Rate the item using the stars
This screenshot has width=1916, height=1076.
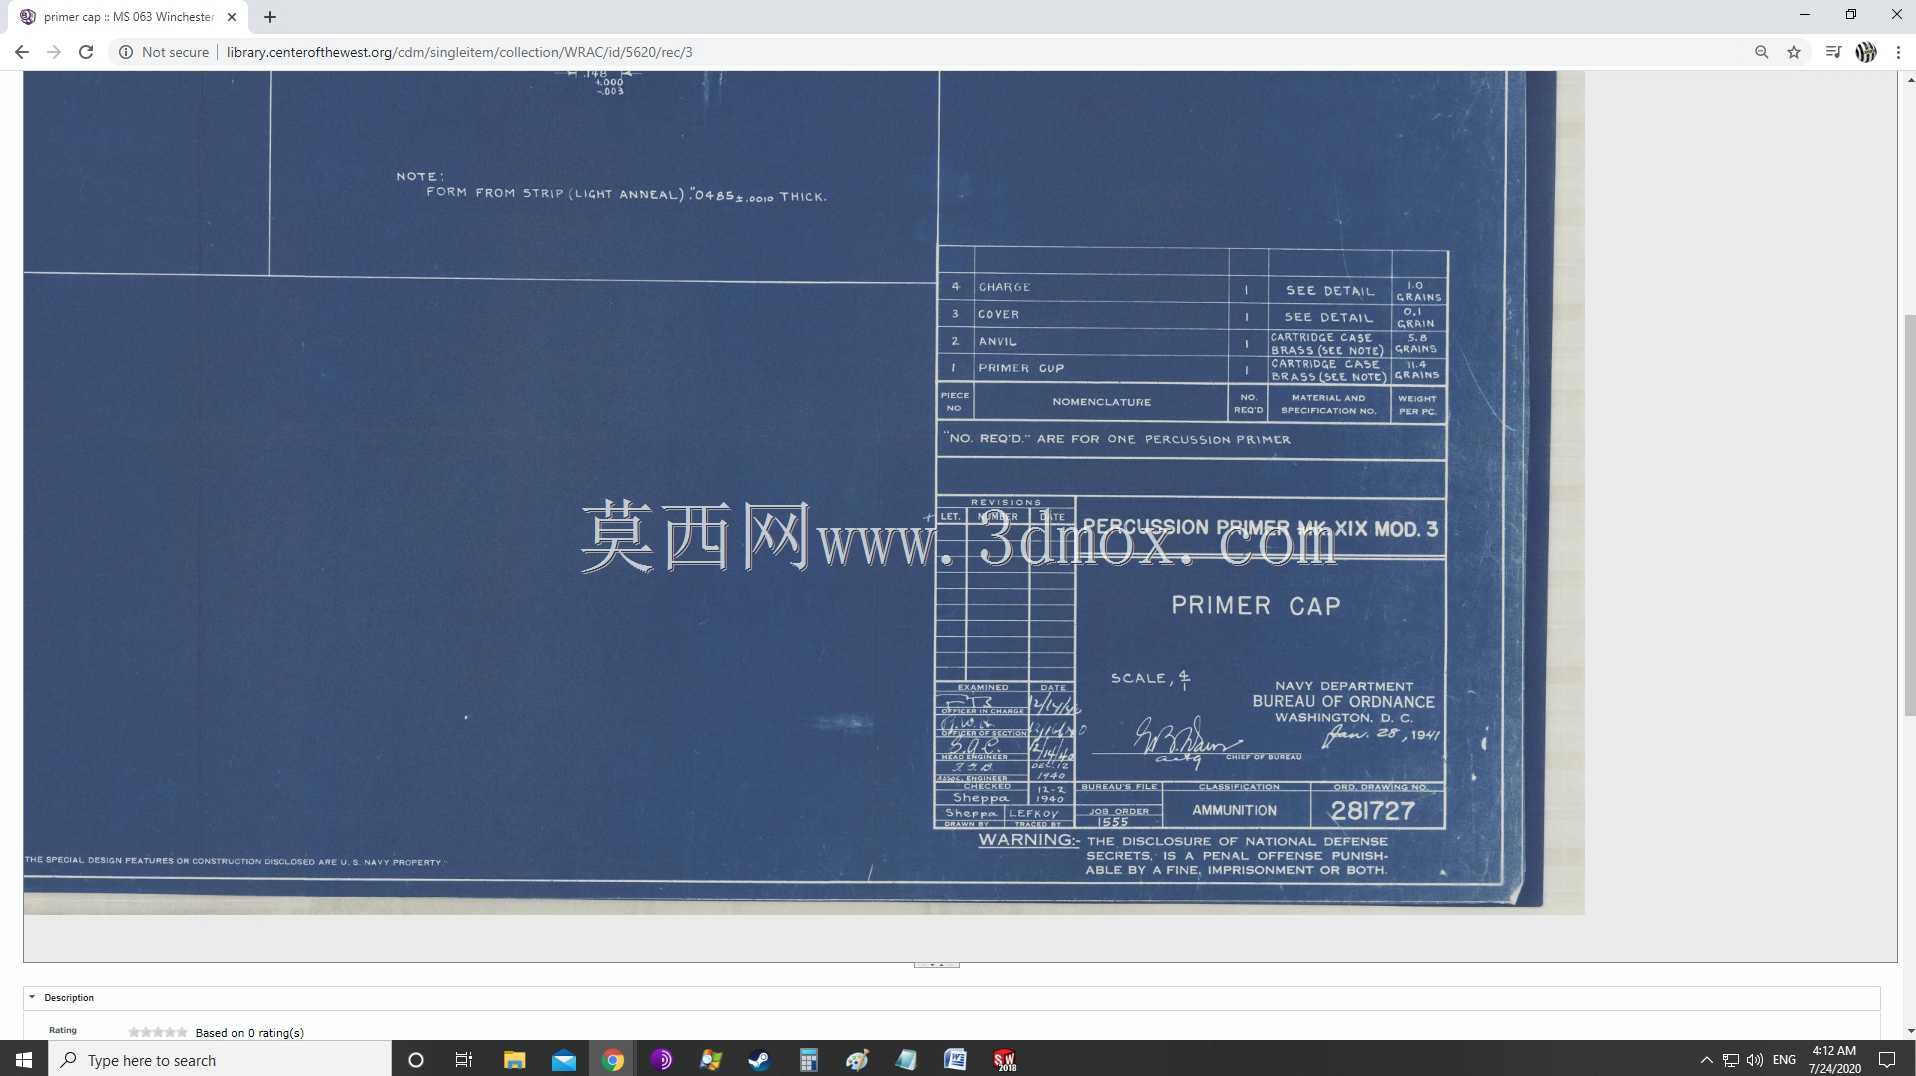pyautogui.click(x=157, y=1032)
